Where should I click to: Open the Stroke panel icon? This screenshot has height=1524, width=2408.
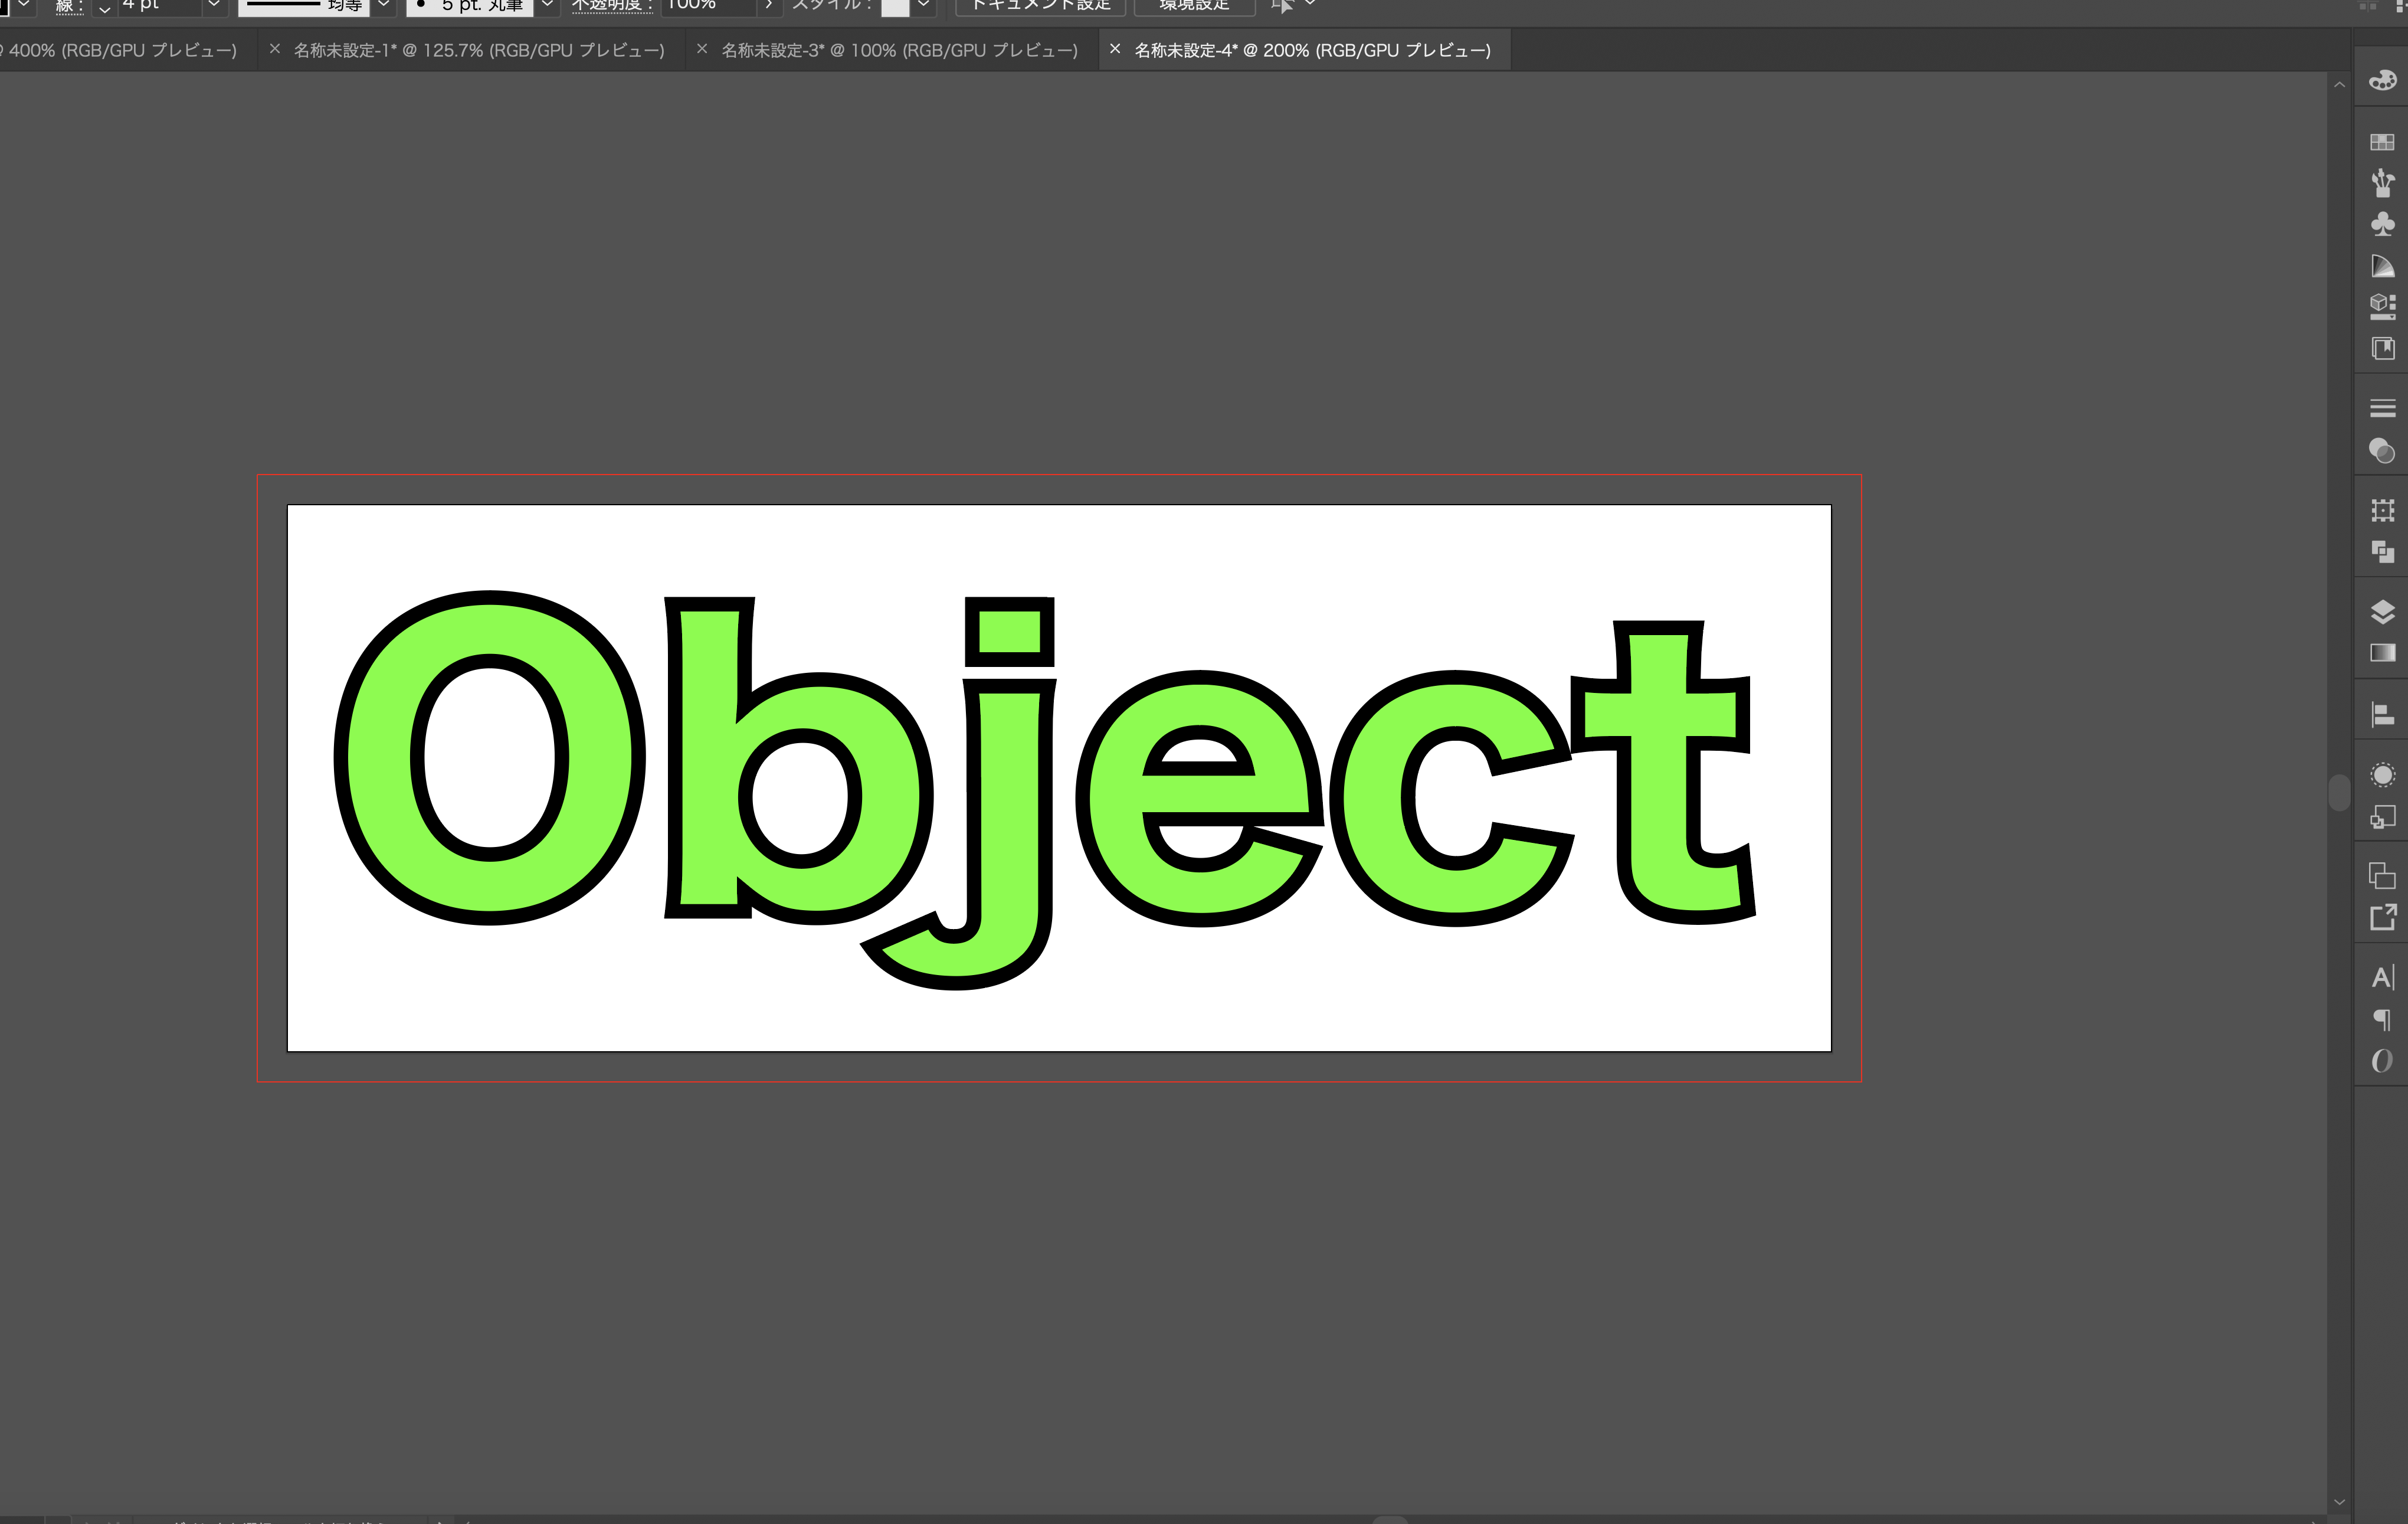pyautogui.click(x=2382, y=408)
